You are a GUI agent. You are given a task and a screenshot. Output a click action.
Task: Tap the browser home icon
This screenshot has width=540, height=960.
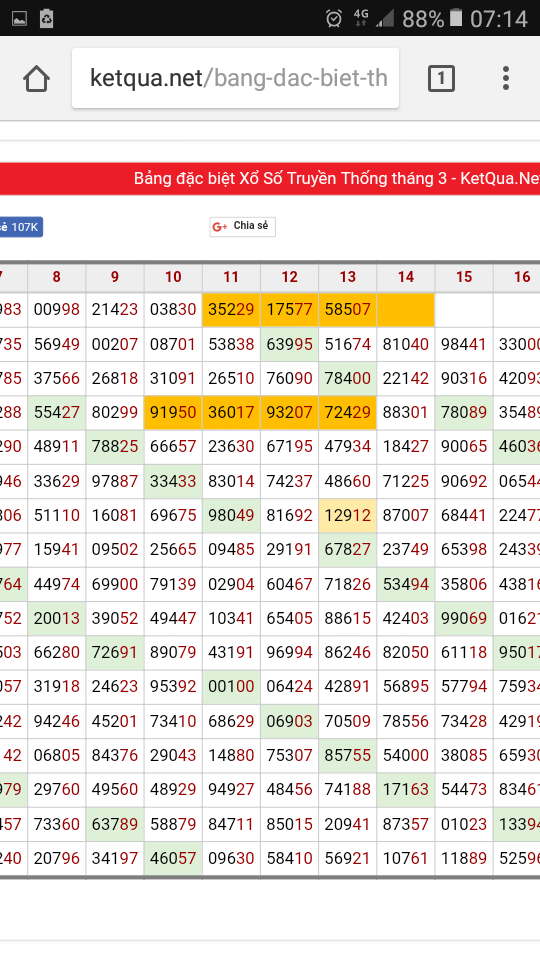click(x=36, y=78)
